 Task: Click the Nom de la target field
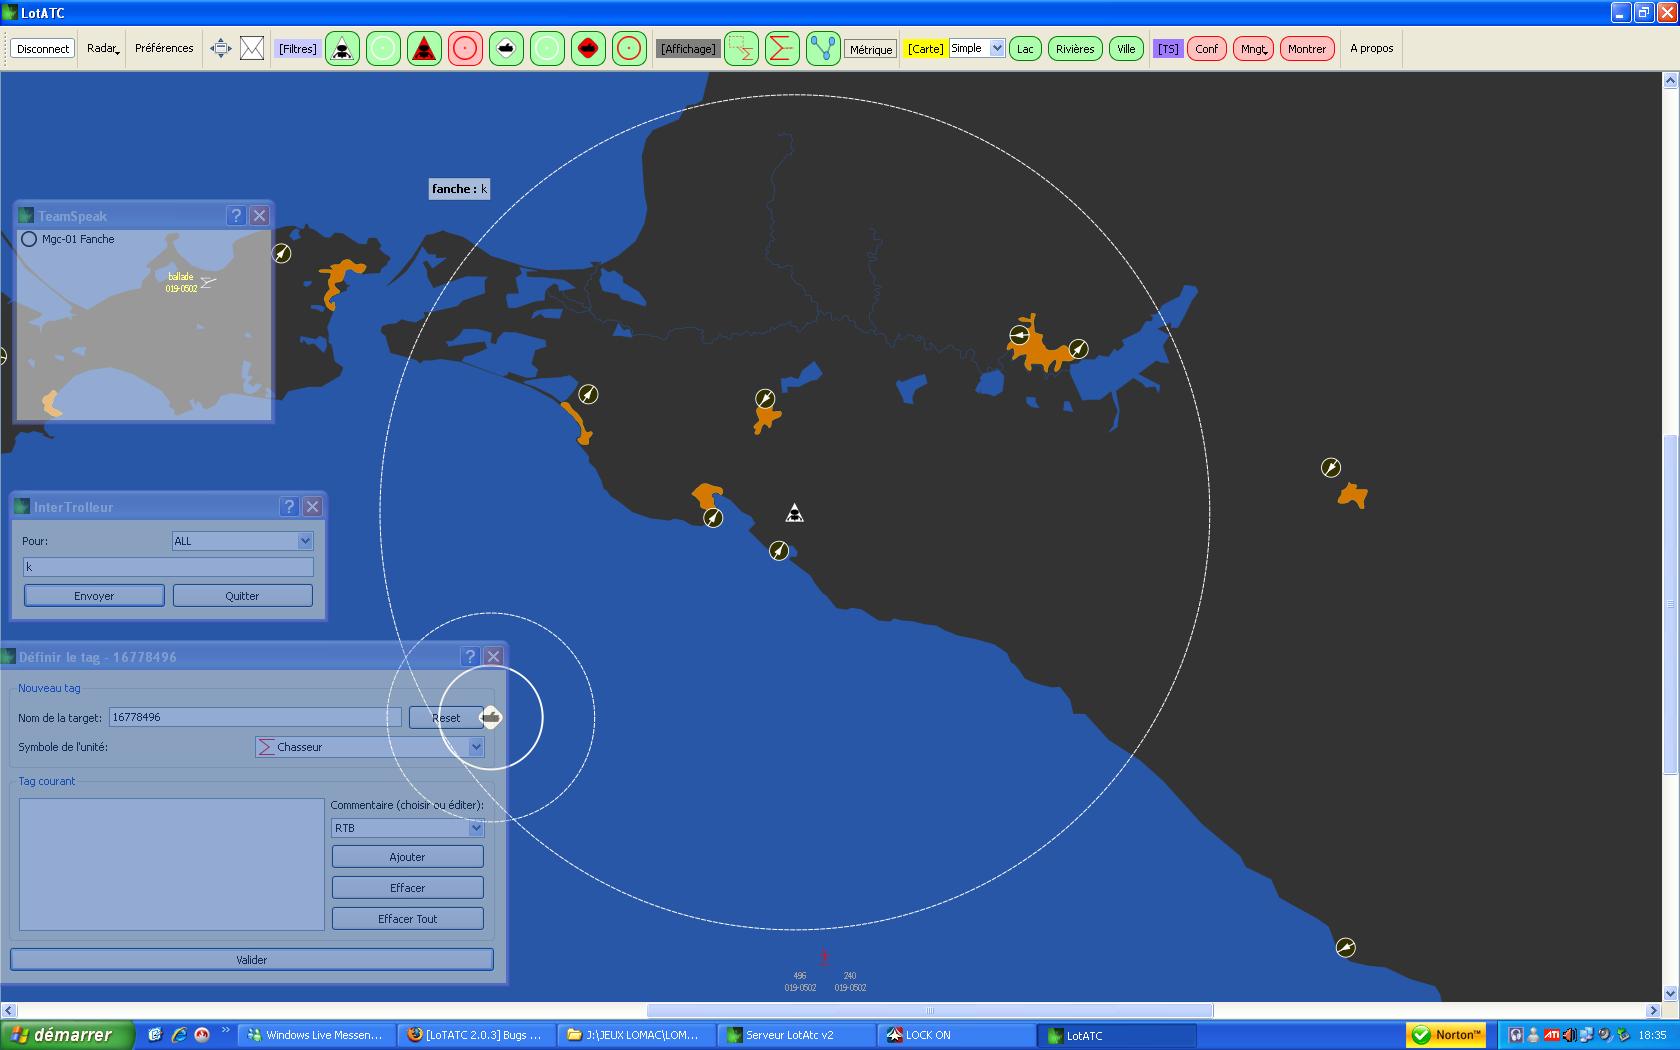(254, 717)
